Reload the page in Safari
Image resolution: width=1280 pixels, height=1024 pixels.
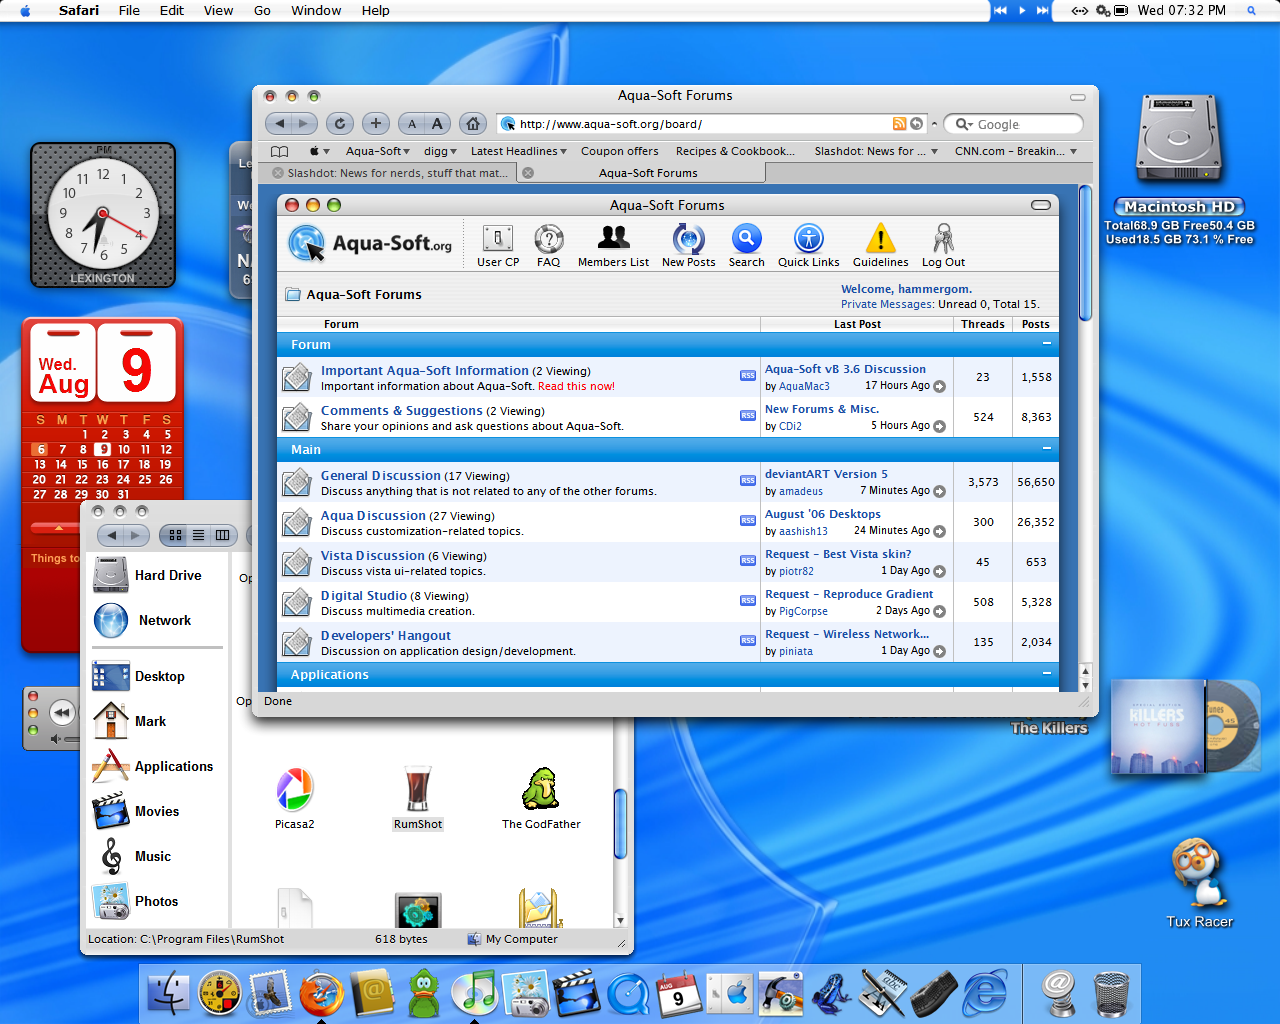pyautogui.click(x=340, y=123)
